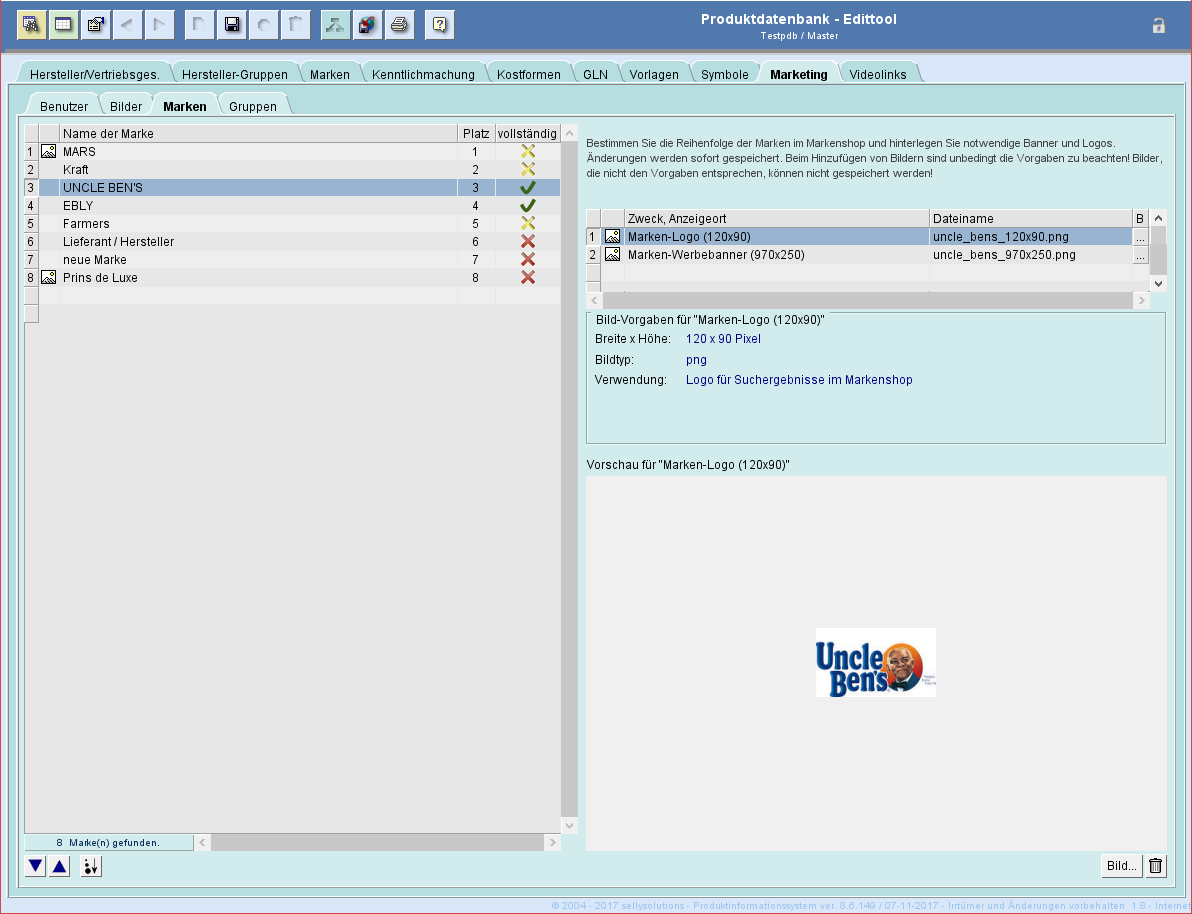This screenshot has height=914, width=1192.
Task: Click image icon beside Prins de Luxe
Action: [x=49, y=278]
